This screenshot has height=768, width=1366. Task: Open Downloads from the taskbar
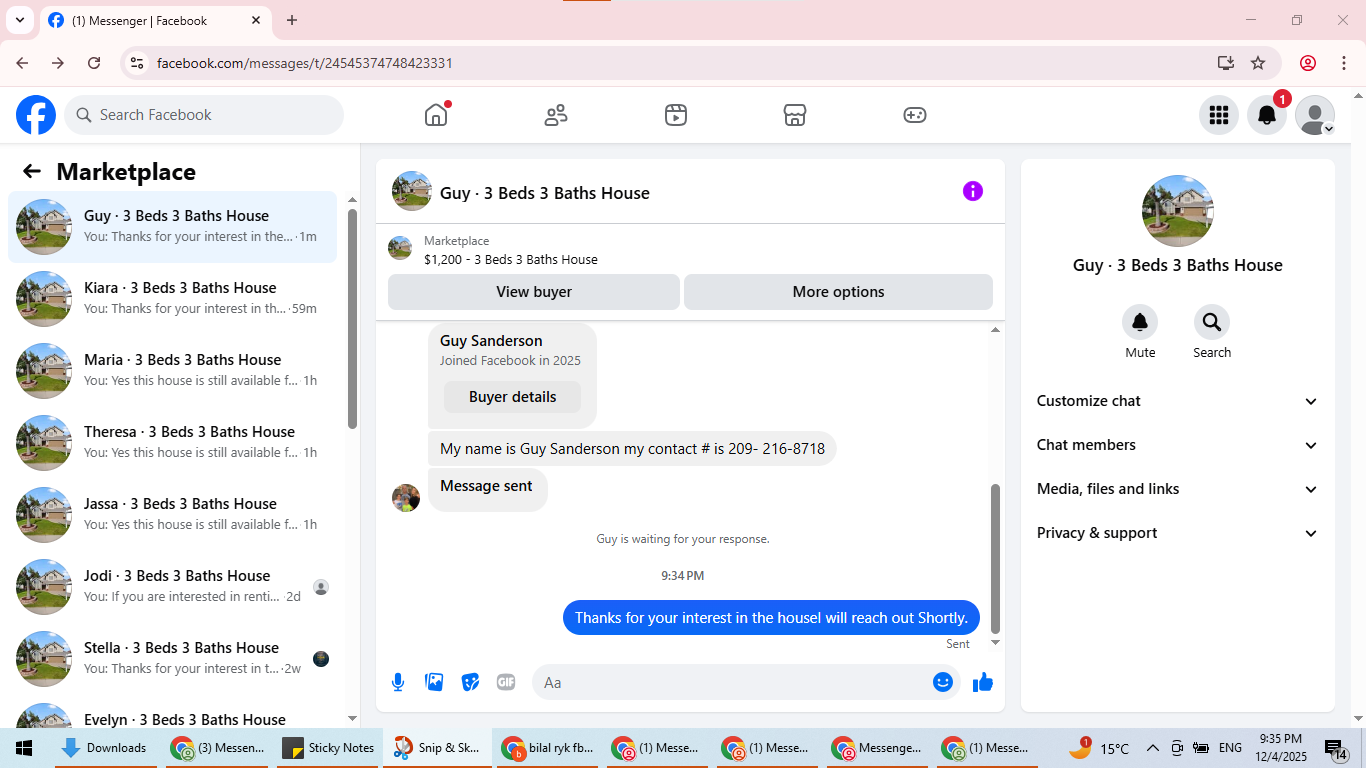click(x=105, y=748)
